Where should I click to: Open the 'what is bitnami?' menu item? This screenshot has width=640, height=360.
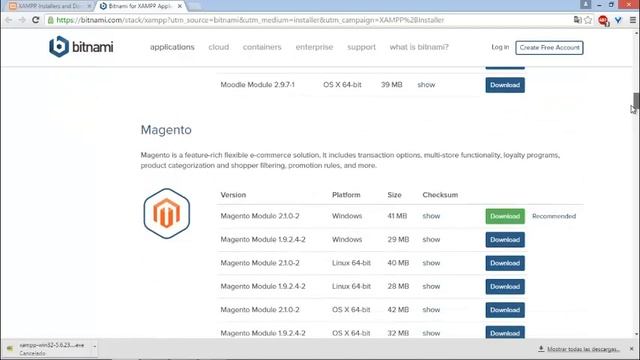(419, 47)
